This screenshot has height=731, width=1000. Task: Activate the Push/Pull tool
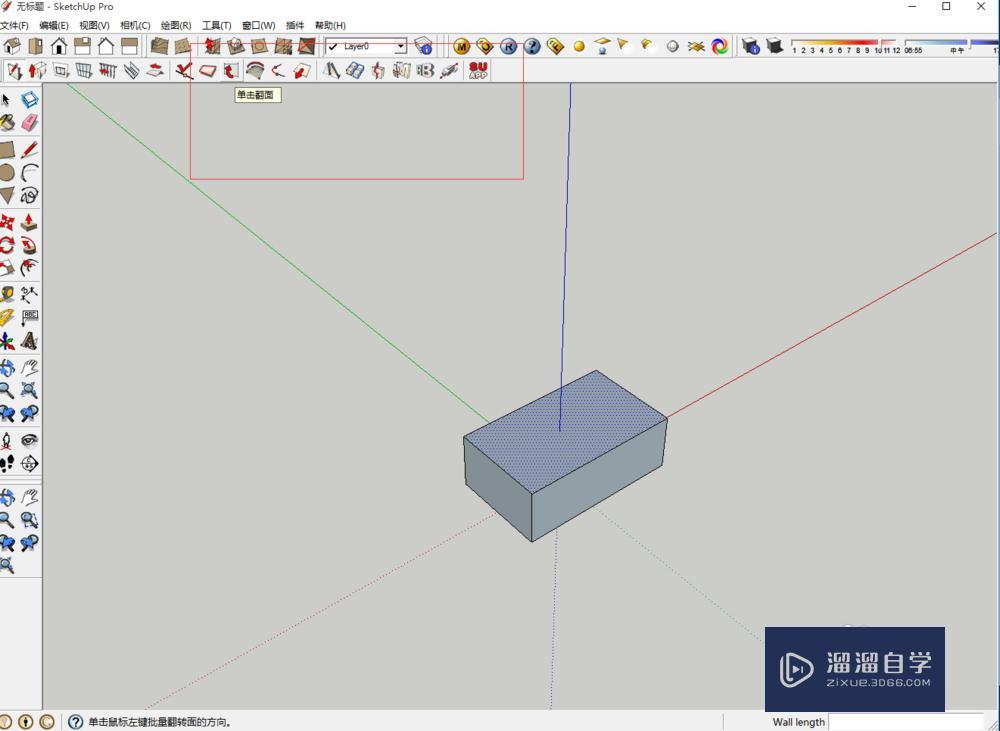pos(29,222)
